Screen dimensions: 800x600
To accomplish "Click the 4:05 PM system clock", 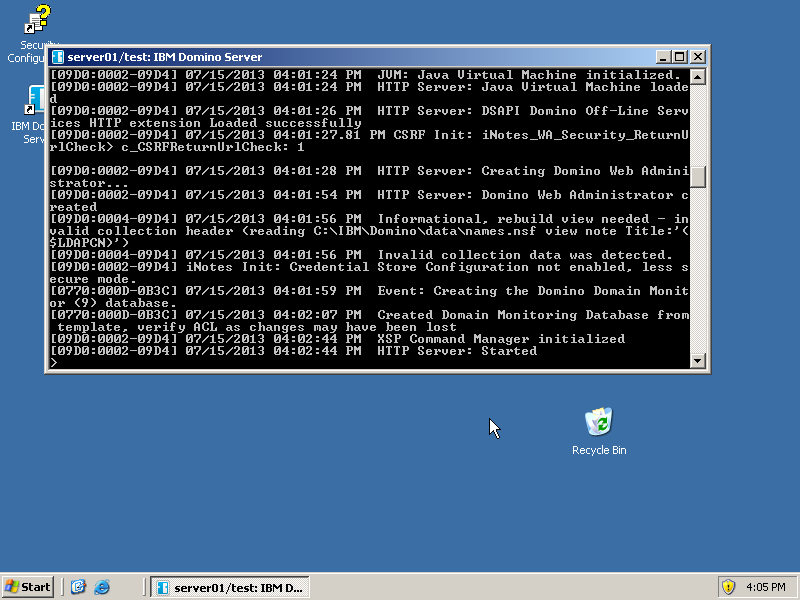I will coord(765,587).
